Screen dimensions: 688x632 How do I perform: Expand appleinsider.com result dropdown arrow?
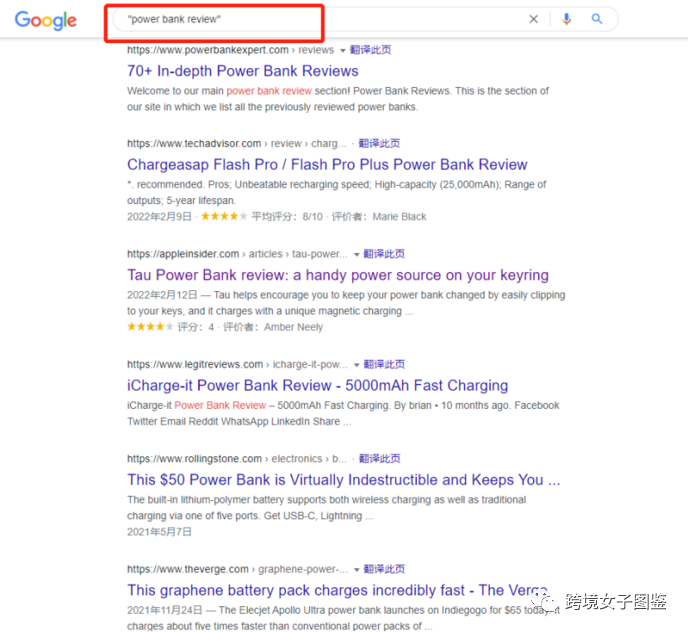click(x=357, y=255)
